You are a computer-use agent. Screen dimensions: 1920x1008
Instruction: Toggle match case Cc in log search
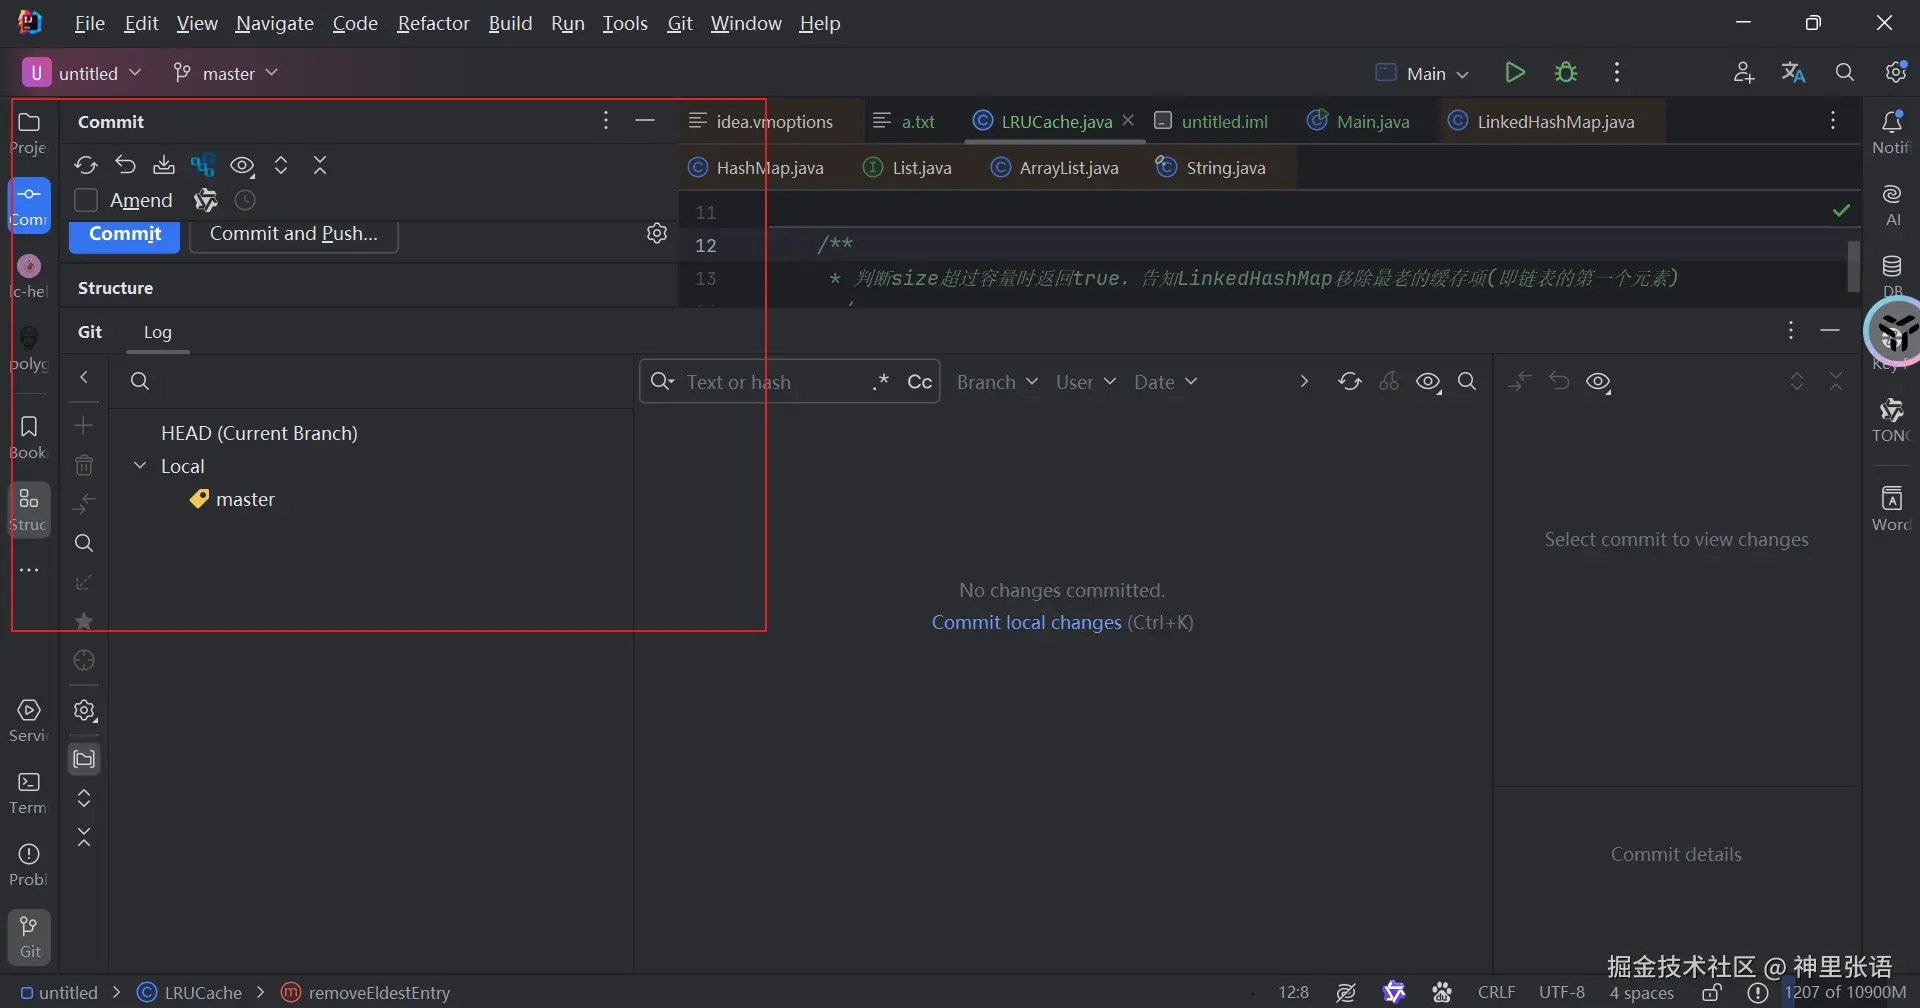tap(919, 382)
